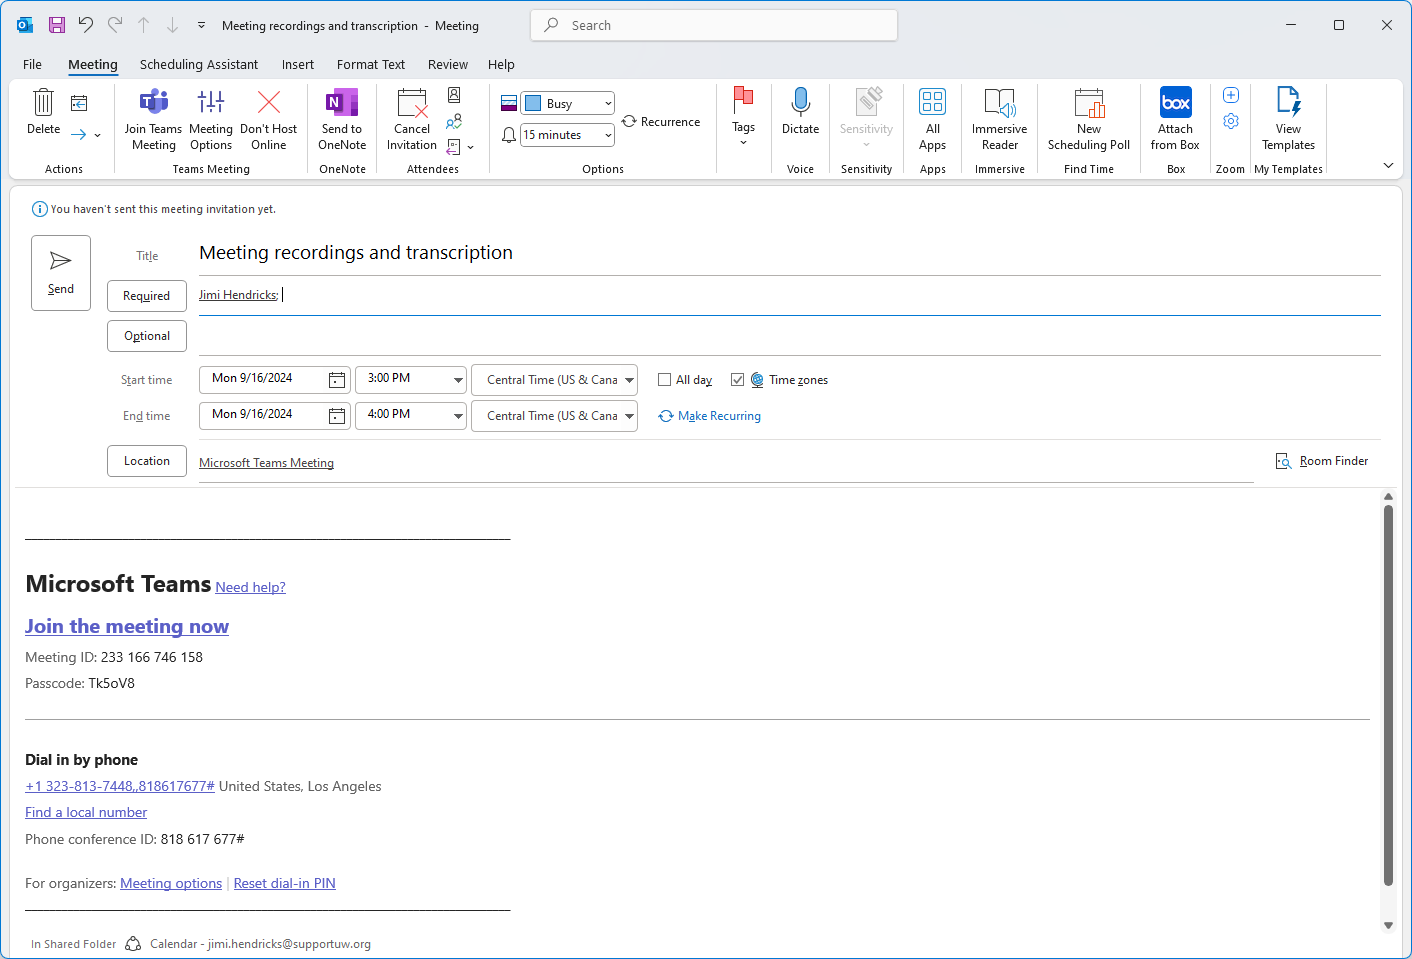Open start date calendar picker
The width and height of the screenshot is (1412, 959).
coord(337,380)
